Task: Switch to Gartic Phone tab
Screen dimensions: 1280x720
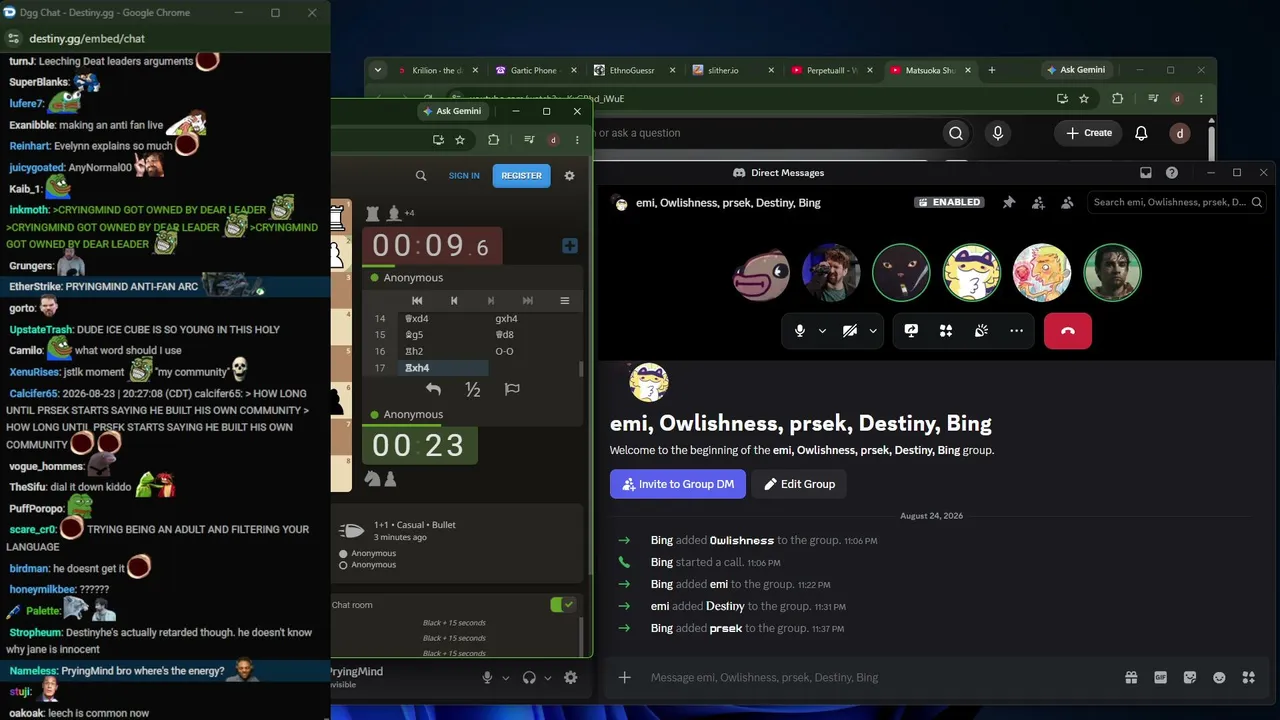Action: [534, 70]
